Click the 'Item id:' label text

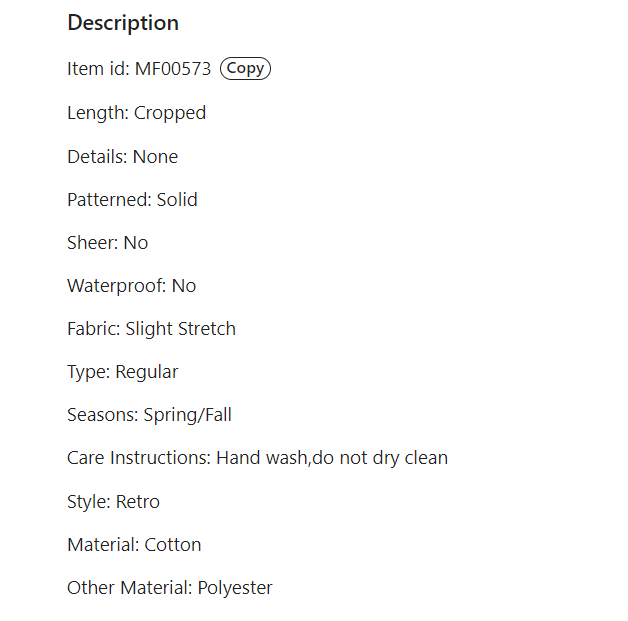click(x=98, y=70)
